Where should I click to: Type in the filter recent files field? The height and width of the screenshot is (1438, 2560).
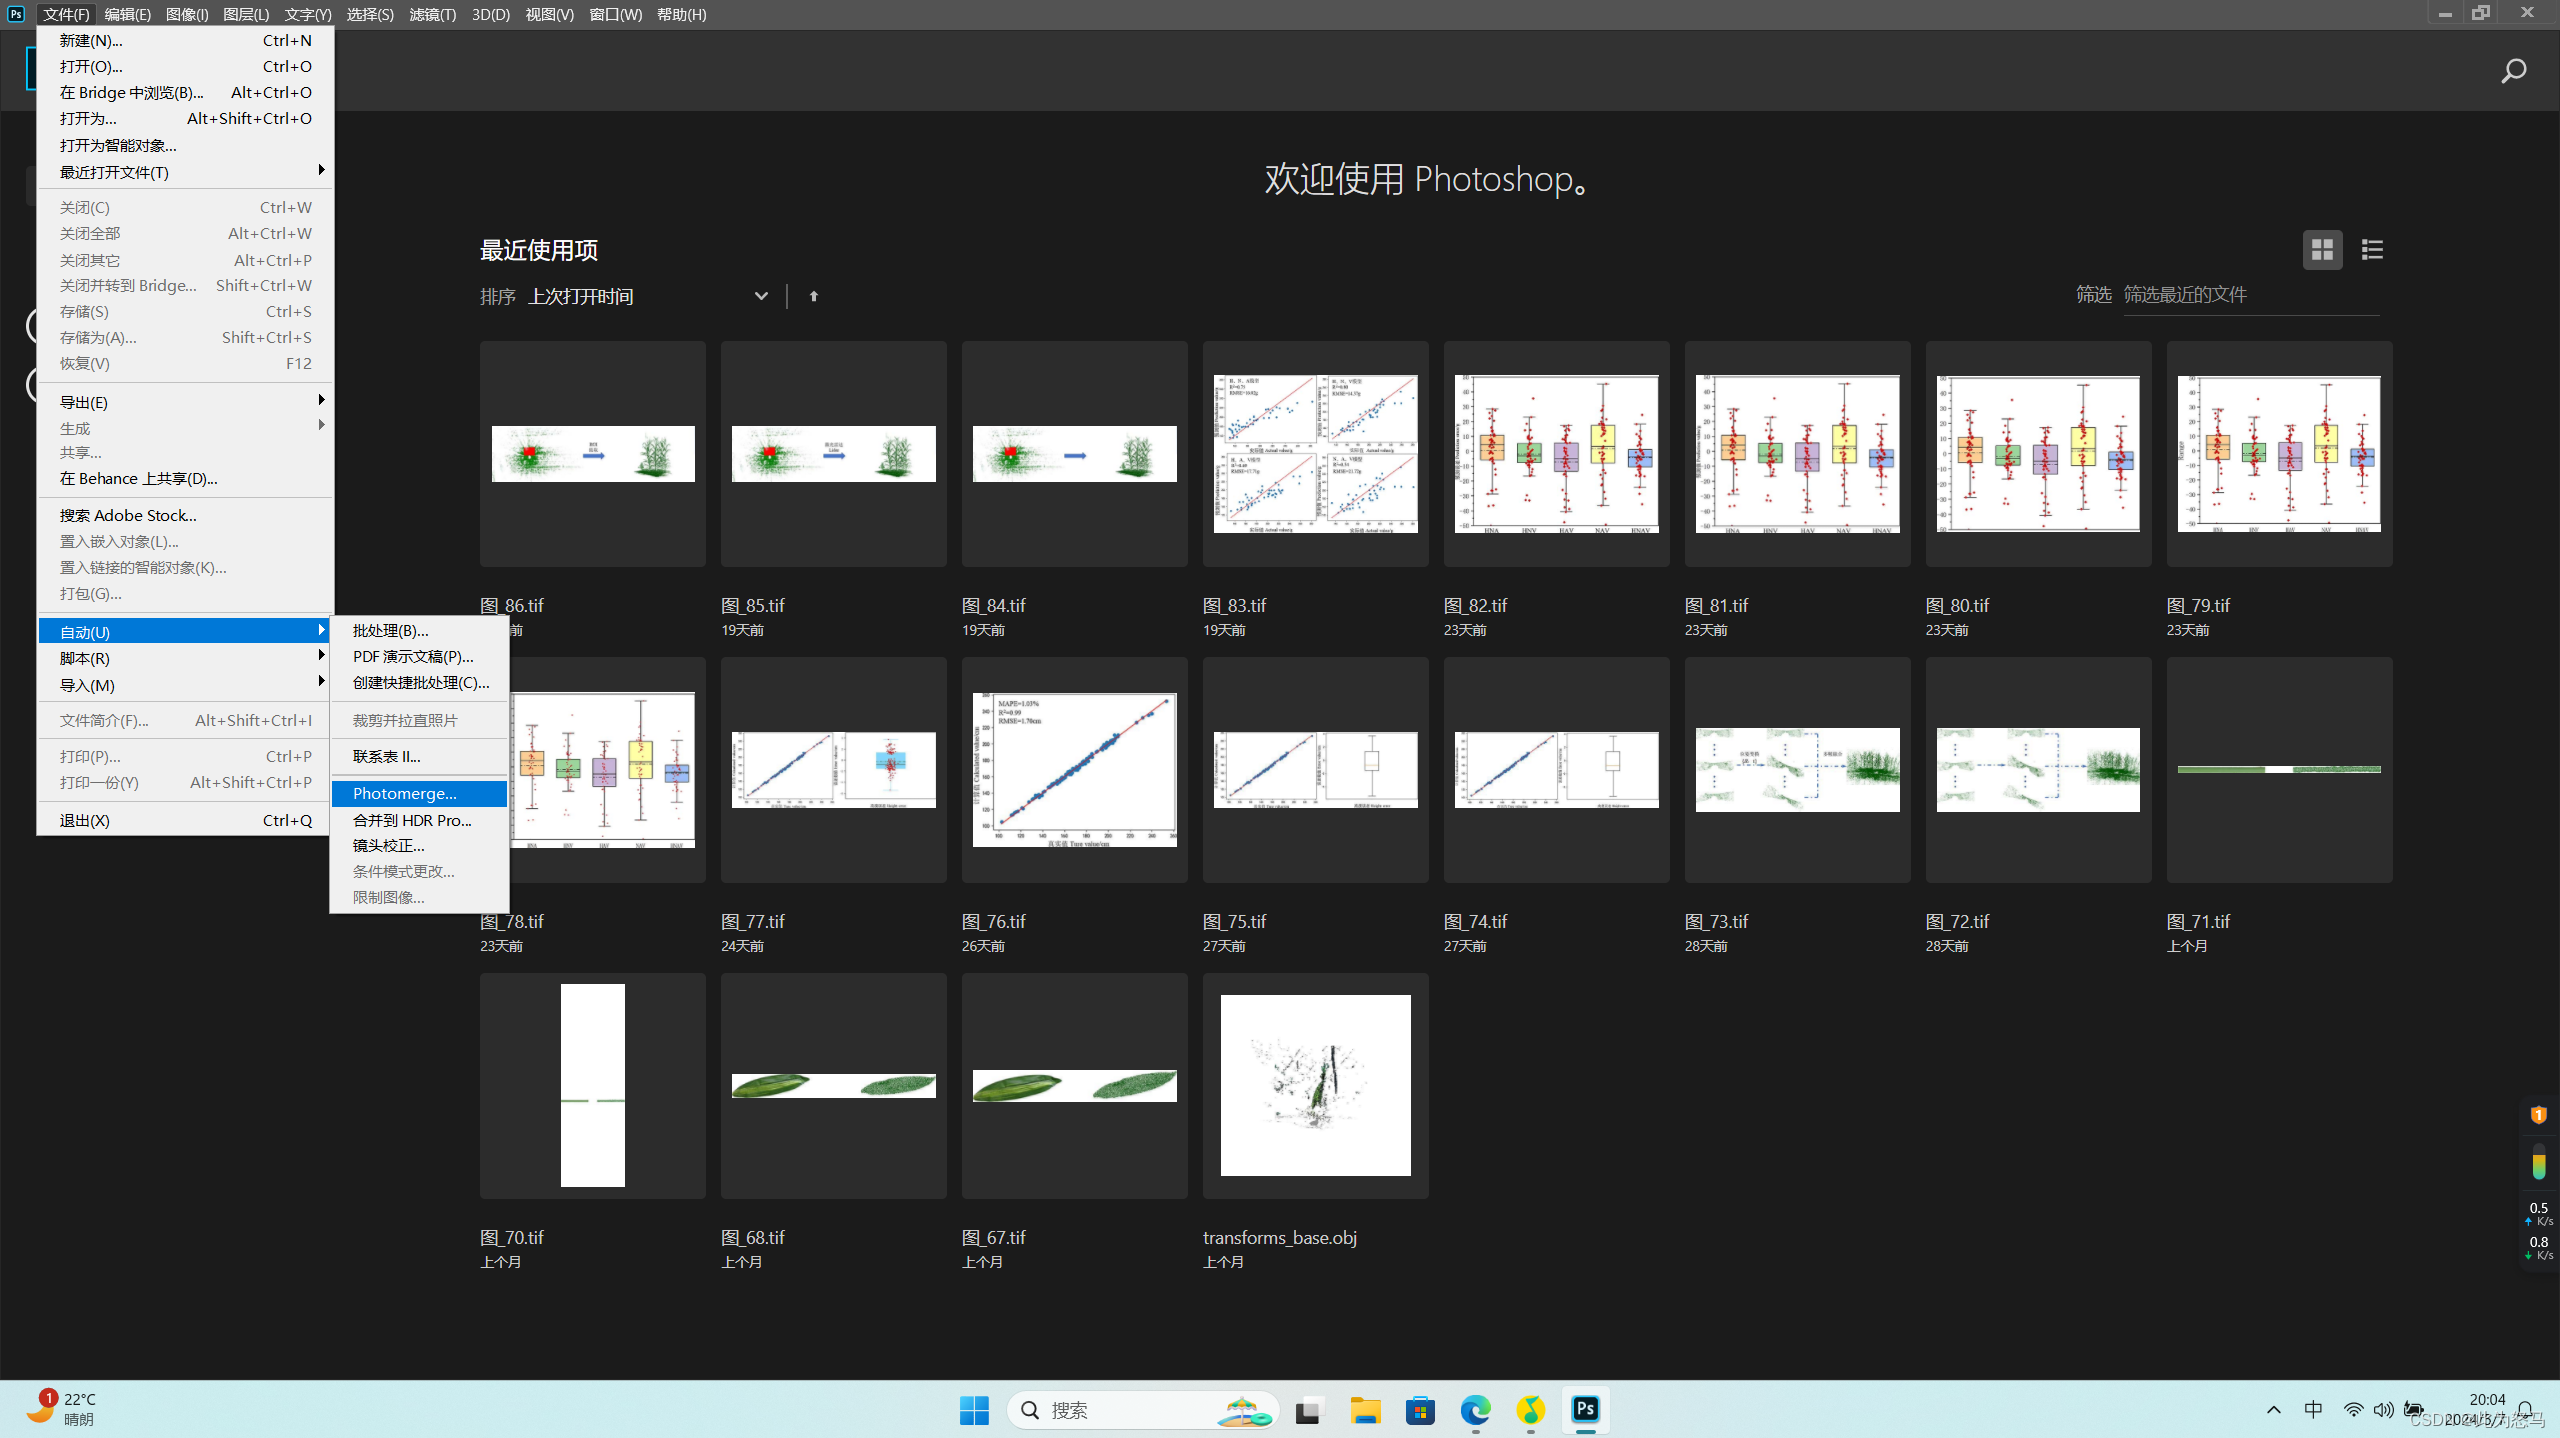coord(2250,295)
